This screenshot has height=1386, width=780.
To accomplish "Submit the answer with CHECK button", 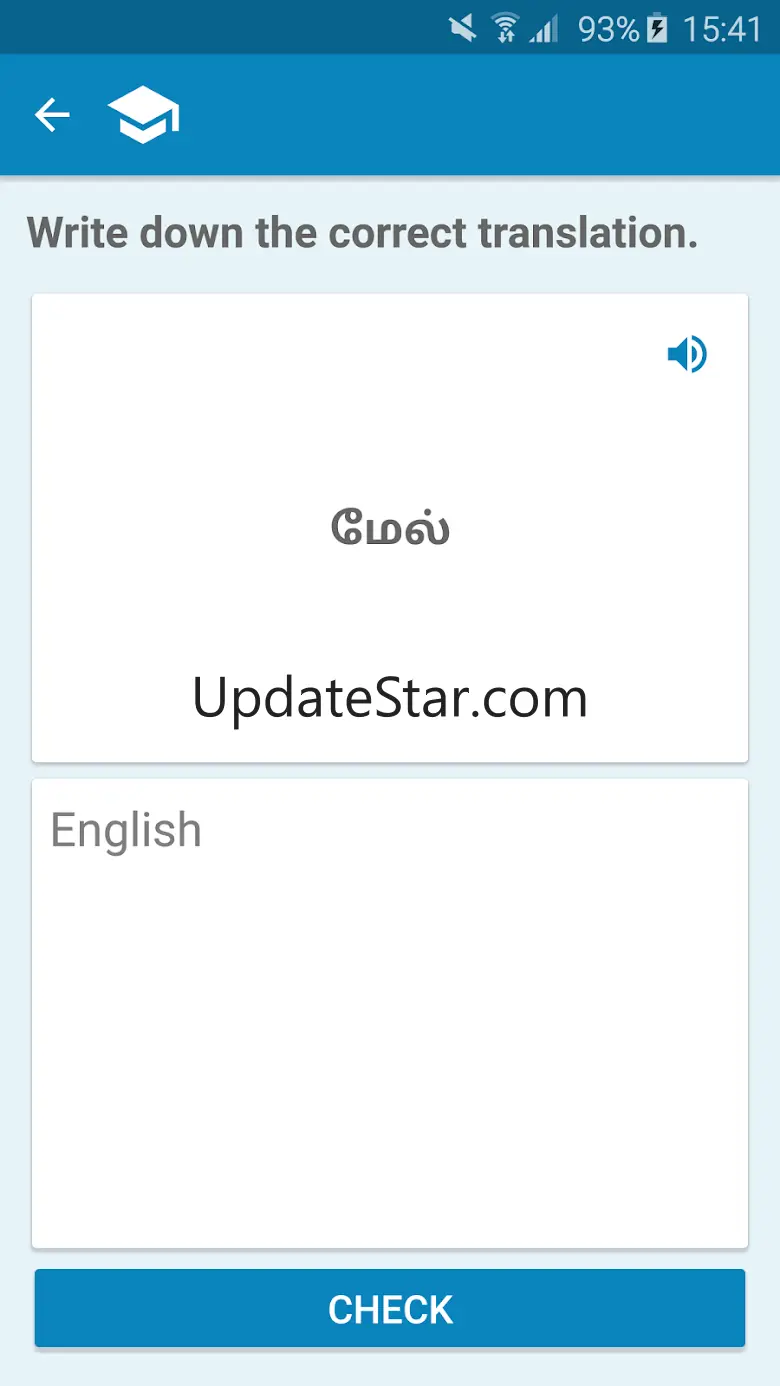I will 390,1308.
